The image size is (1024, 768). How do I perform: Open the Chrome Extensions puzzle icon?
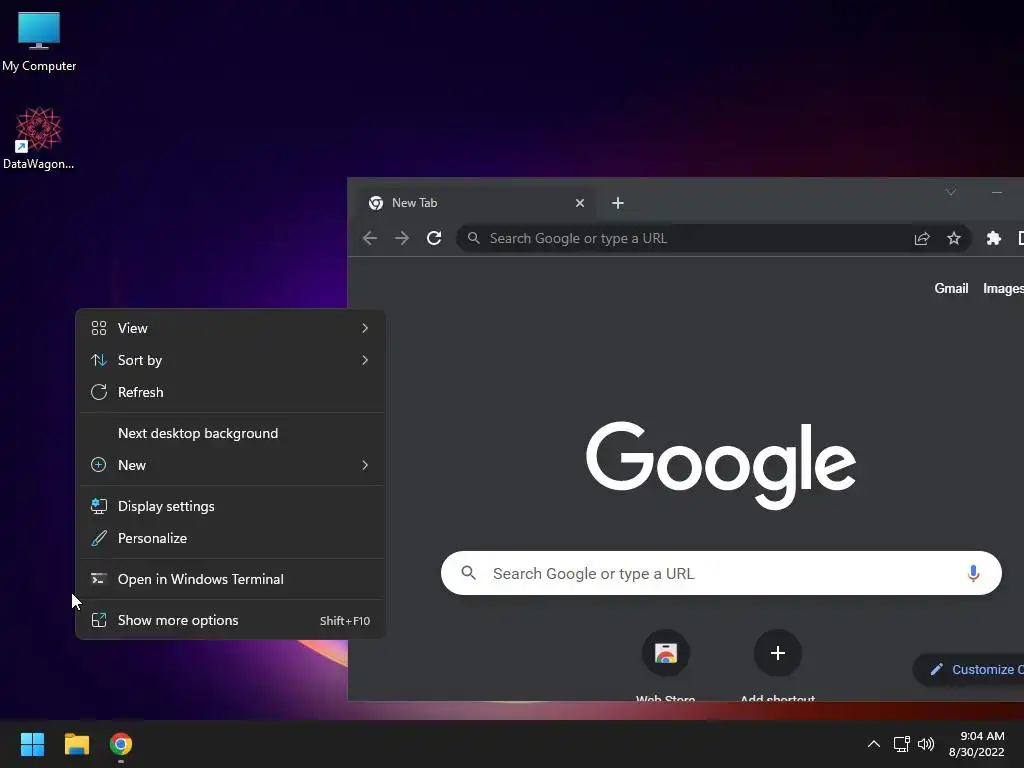click(993, 238)
